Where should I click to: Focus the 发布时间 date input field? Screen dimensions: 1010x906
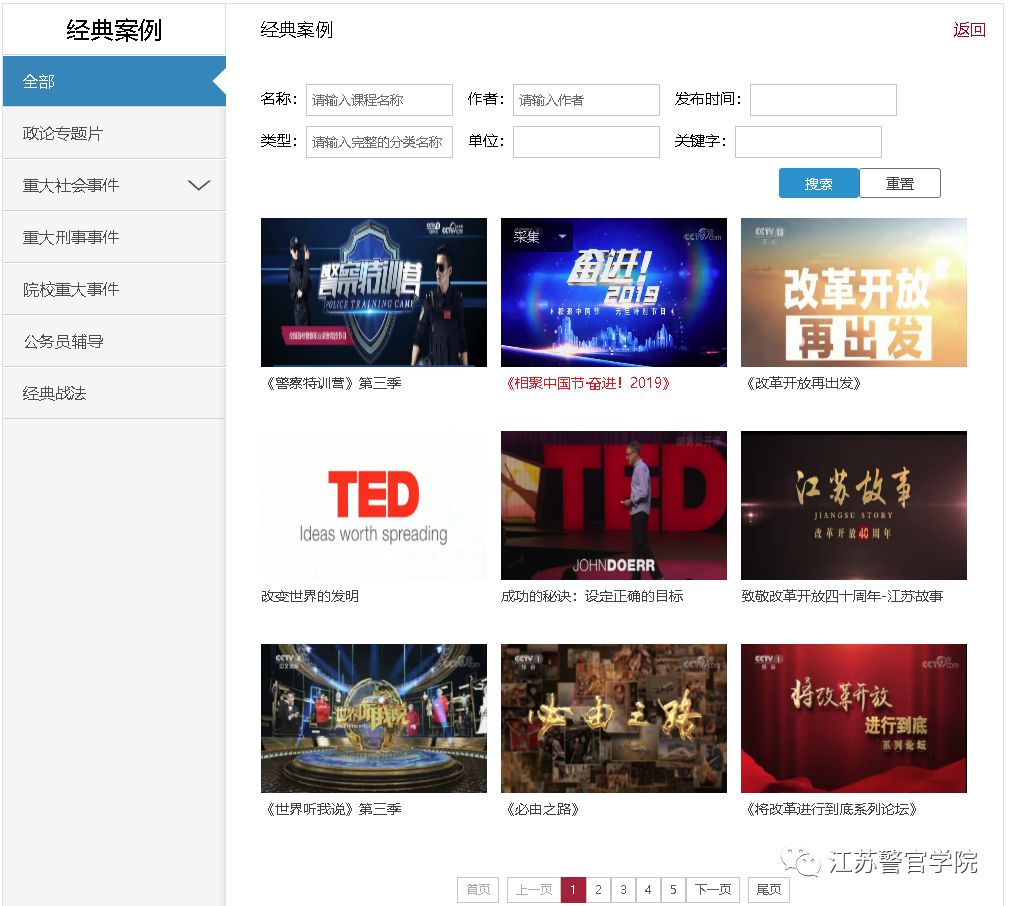point(823,100)
